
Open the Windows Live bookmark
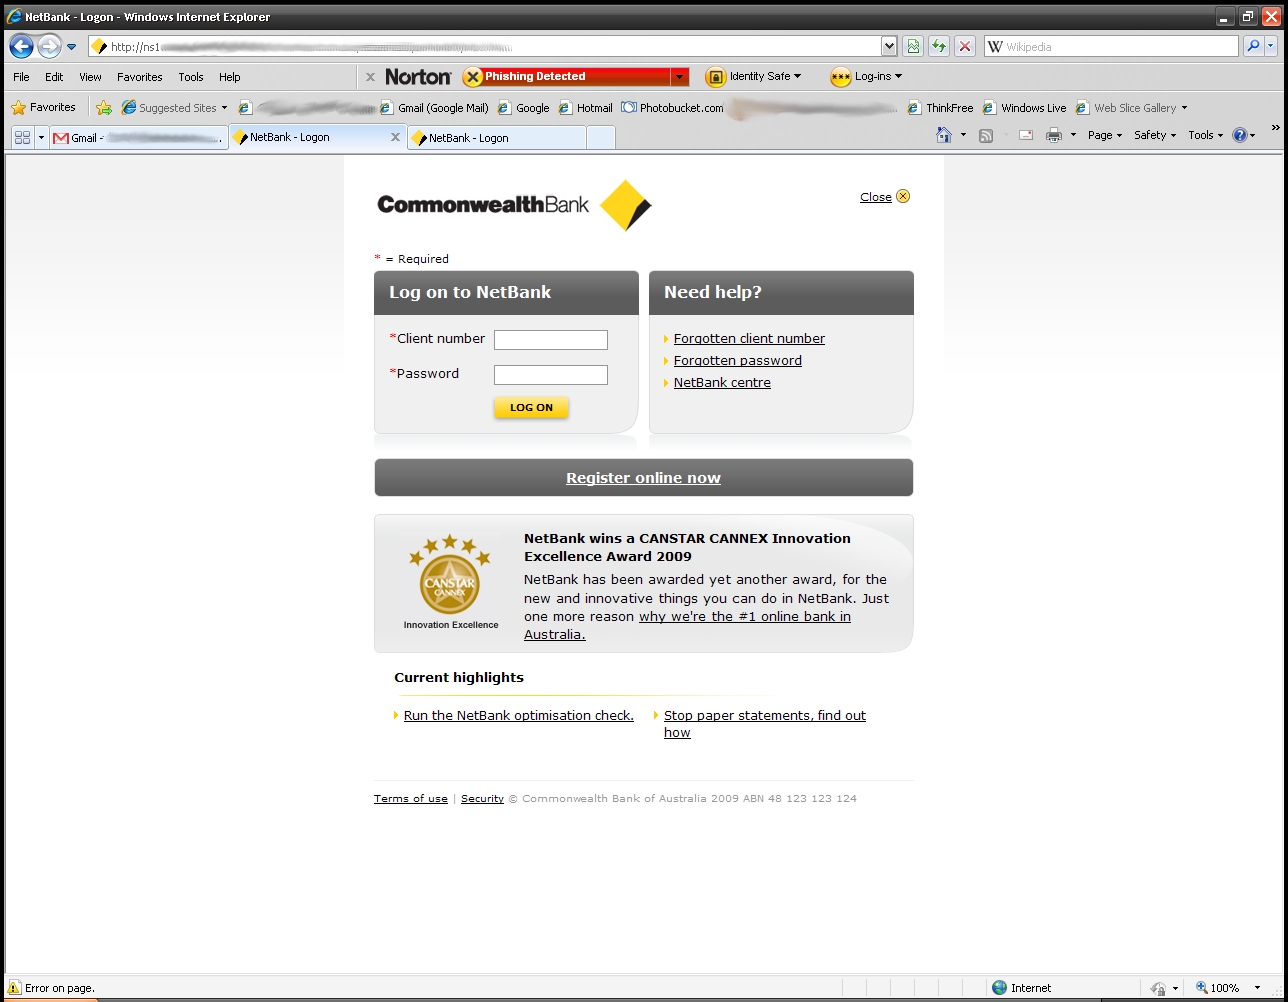coord(1024,108)
